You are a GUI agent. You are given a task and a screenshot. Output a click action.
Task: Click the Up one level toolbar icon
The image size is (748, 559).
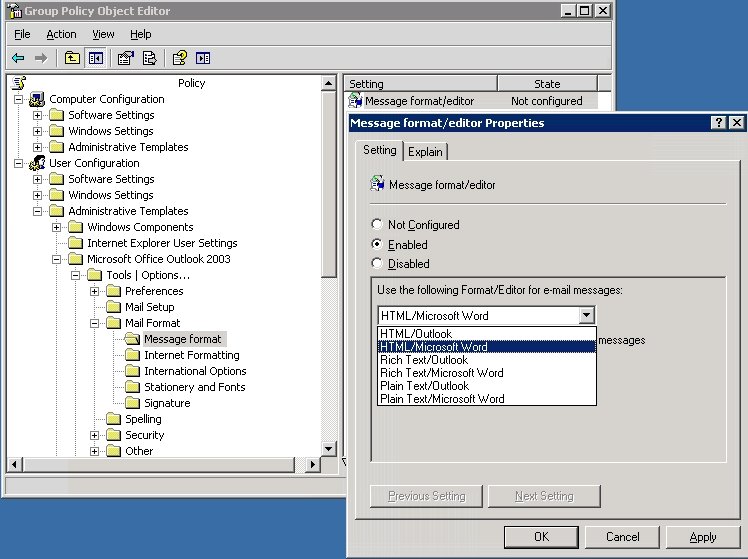click(x=72, y=58)
